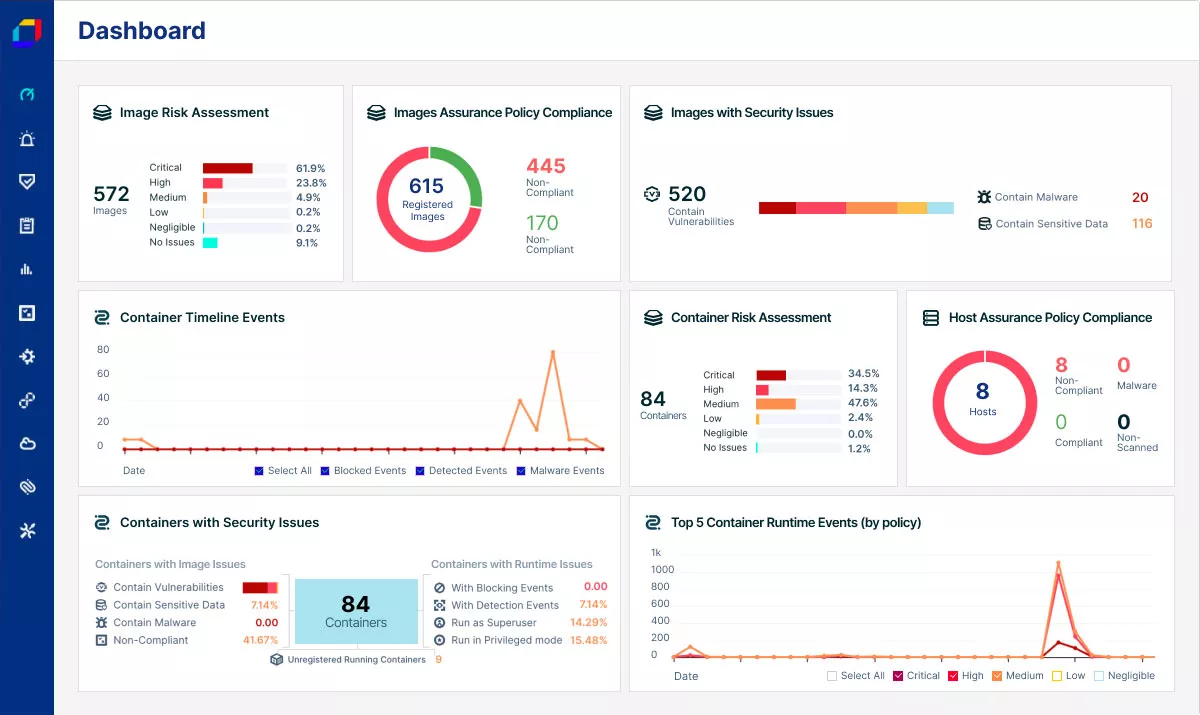Open the alert siren icon in sidebar
1200x715 pixels.
pyautogui.click(x=27, y=139)
